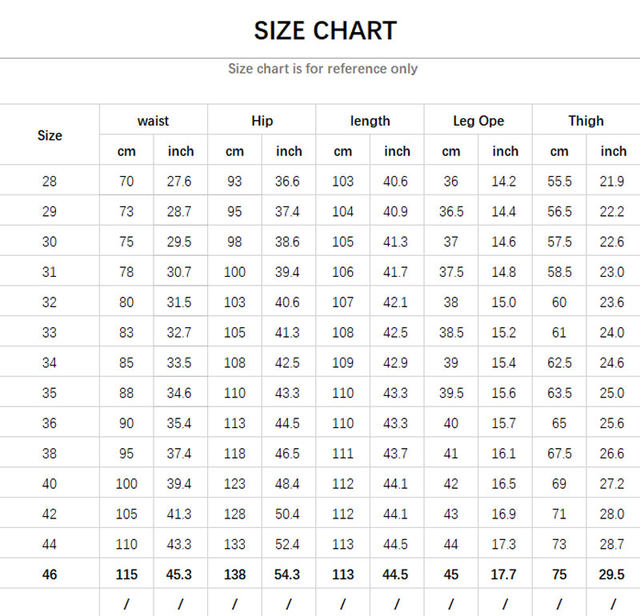The width and height of the screenshot is (640, 616).
Task: Click leg opening cm value 39.5
Action: pos(451,393)
